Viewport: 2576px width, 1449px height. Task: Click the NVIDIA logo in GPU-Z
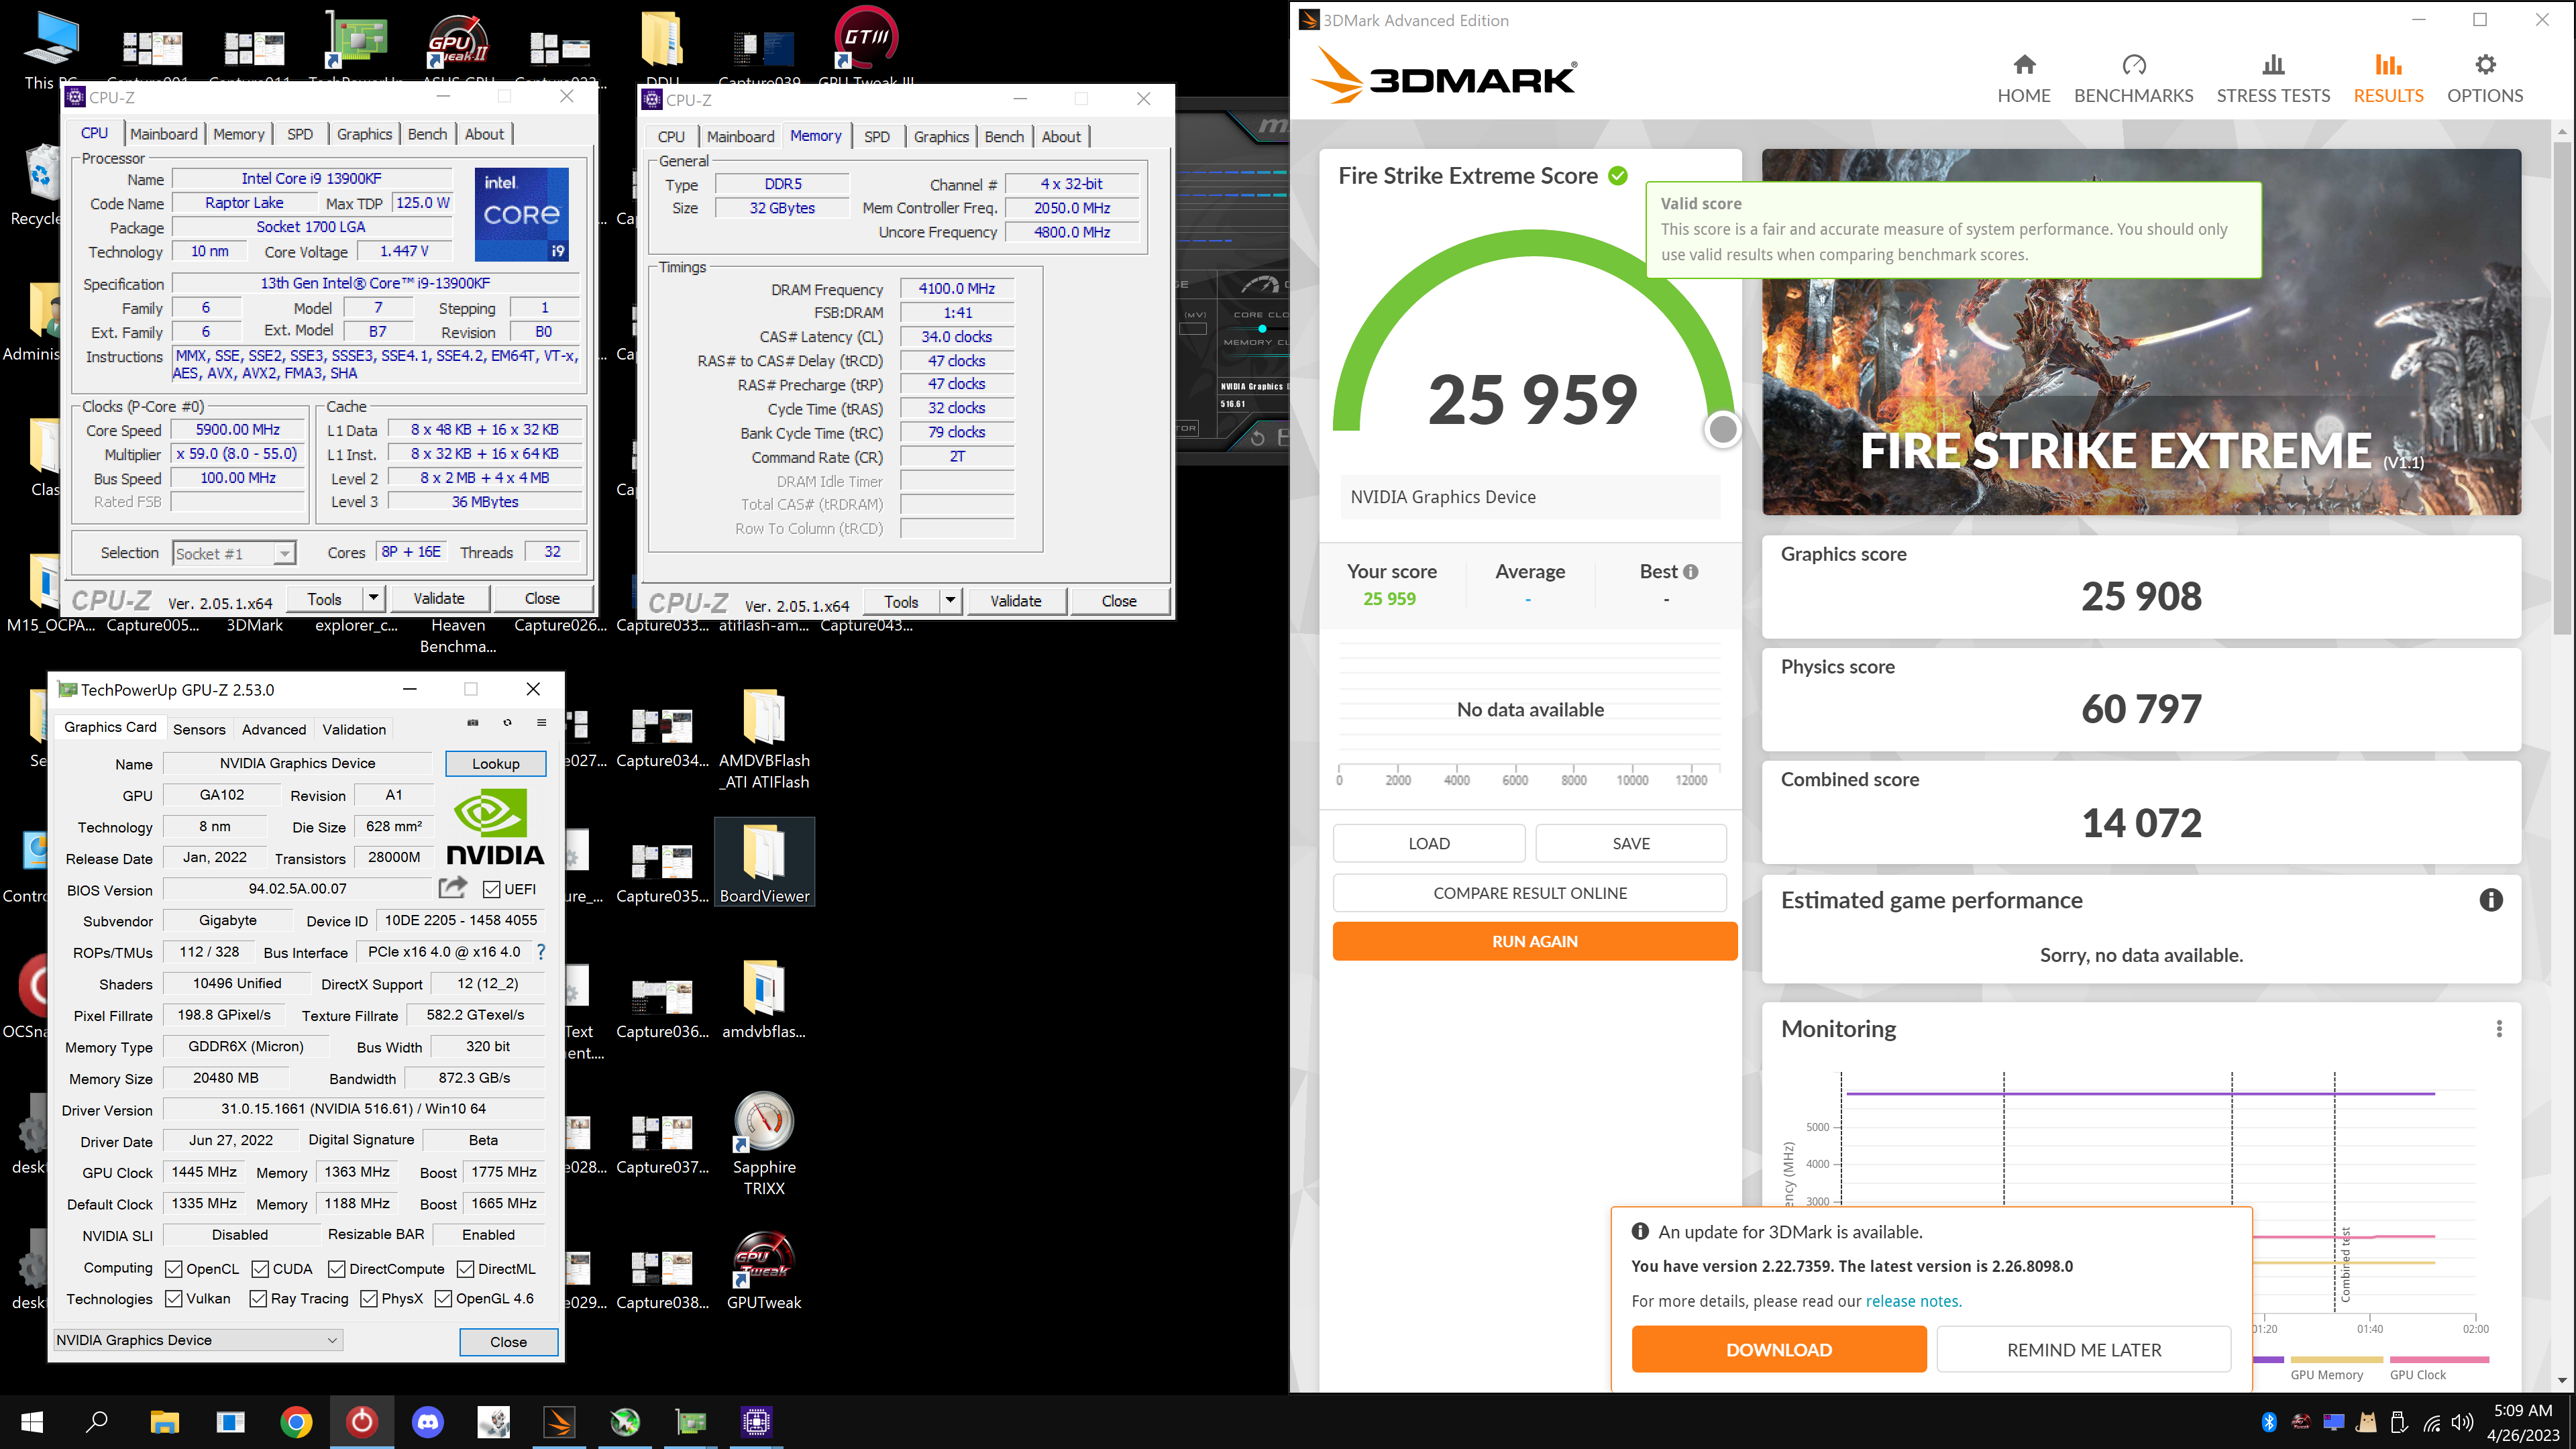tap(495, 826)
